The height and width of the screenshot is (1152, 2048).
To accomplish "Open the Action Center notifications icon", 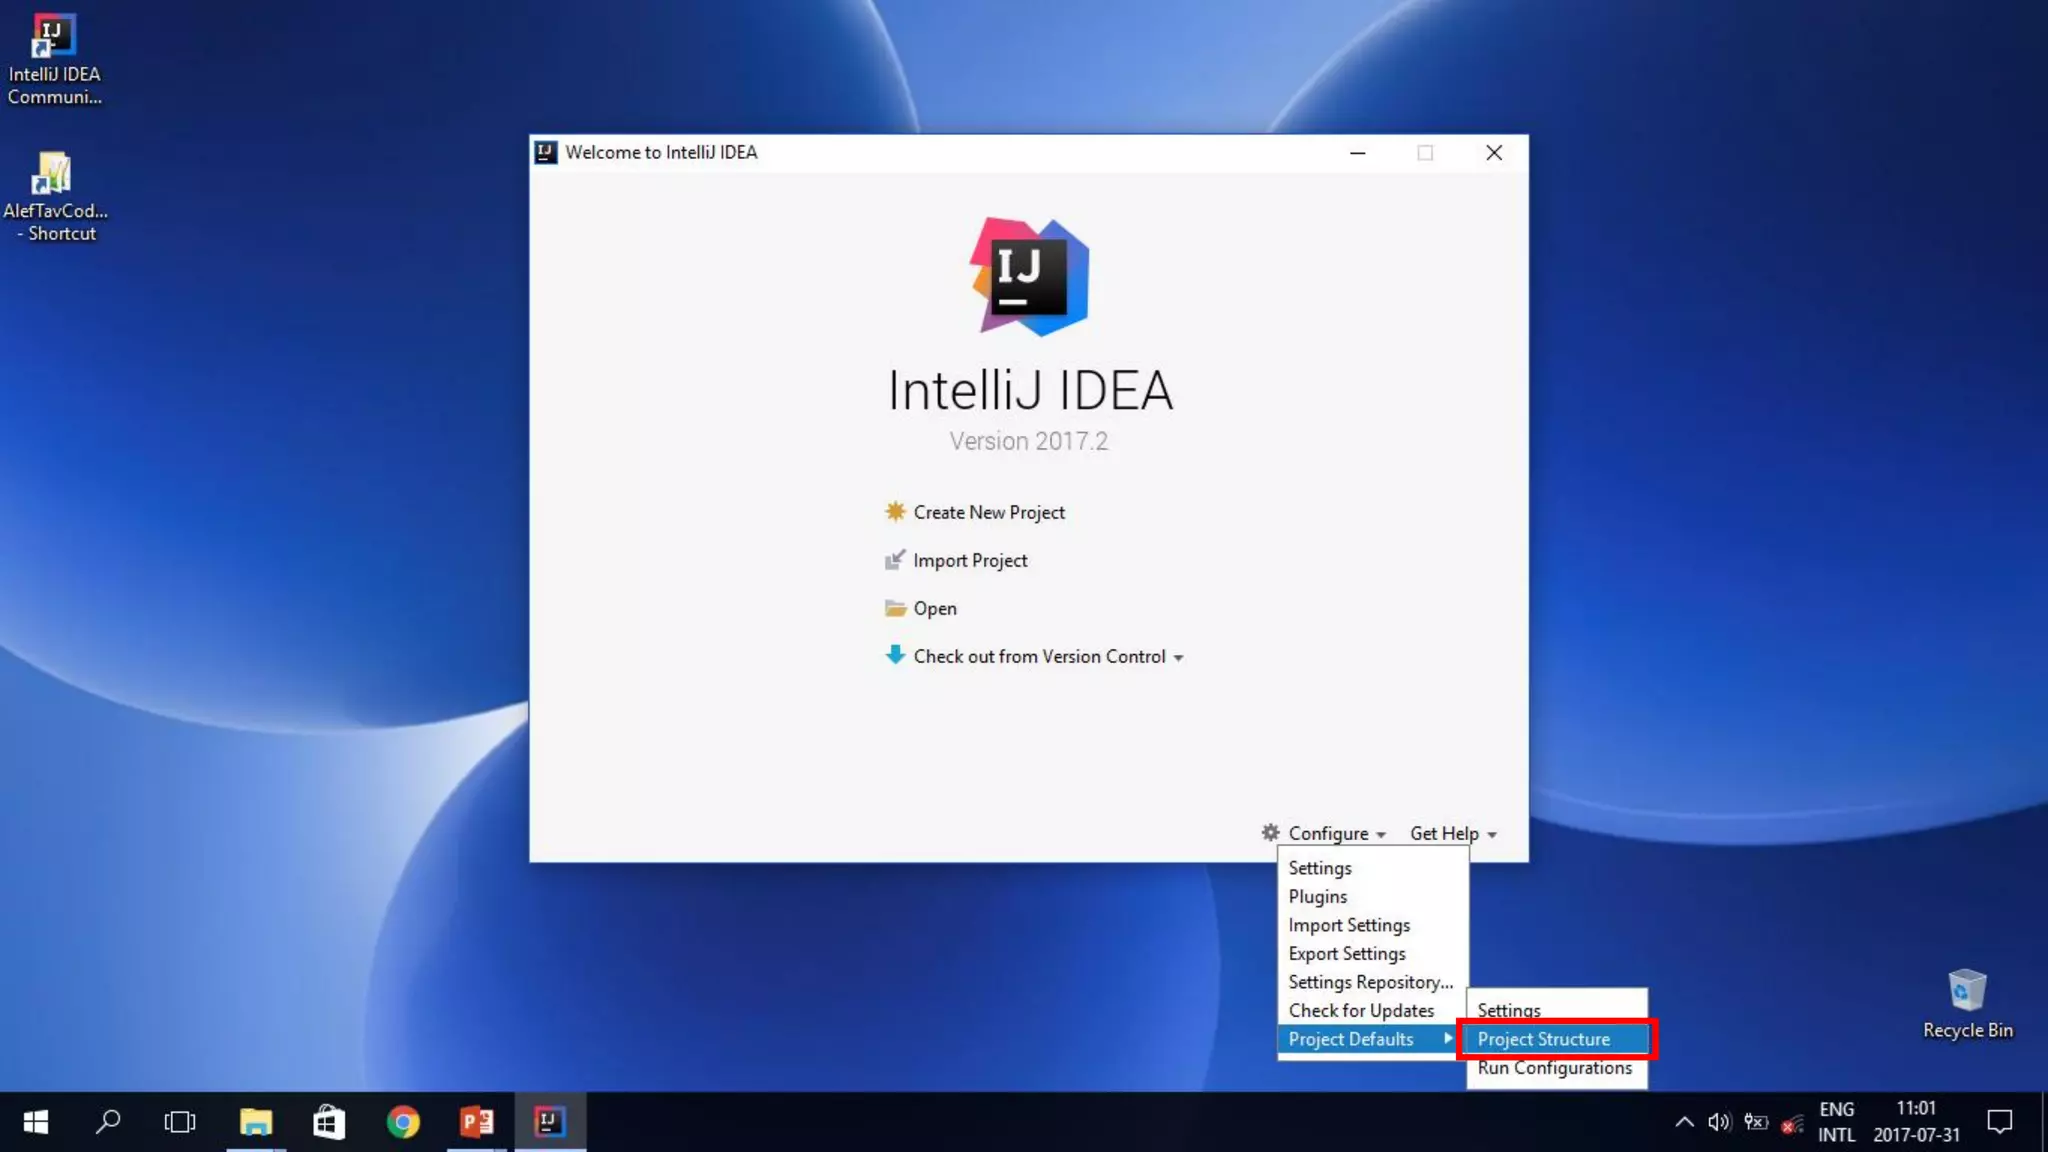I will click(1999, 1122).
